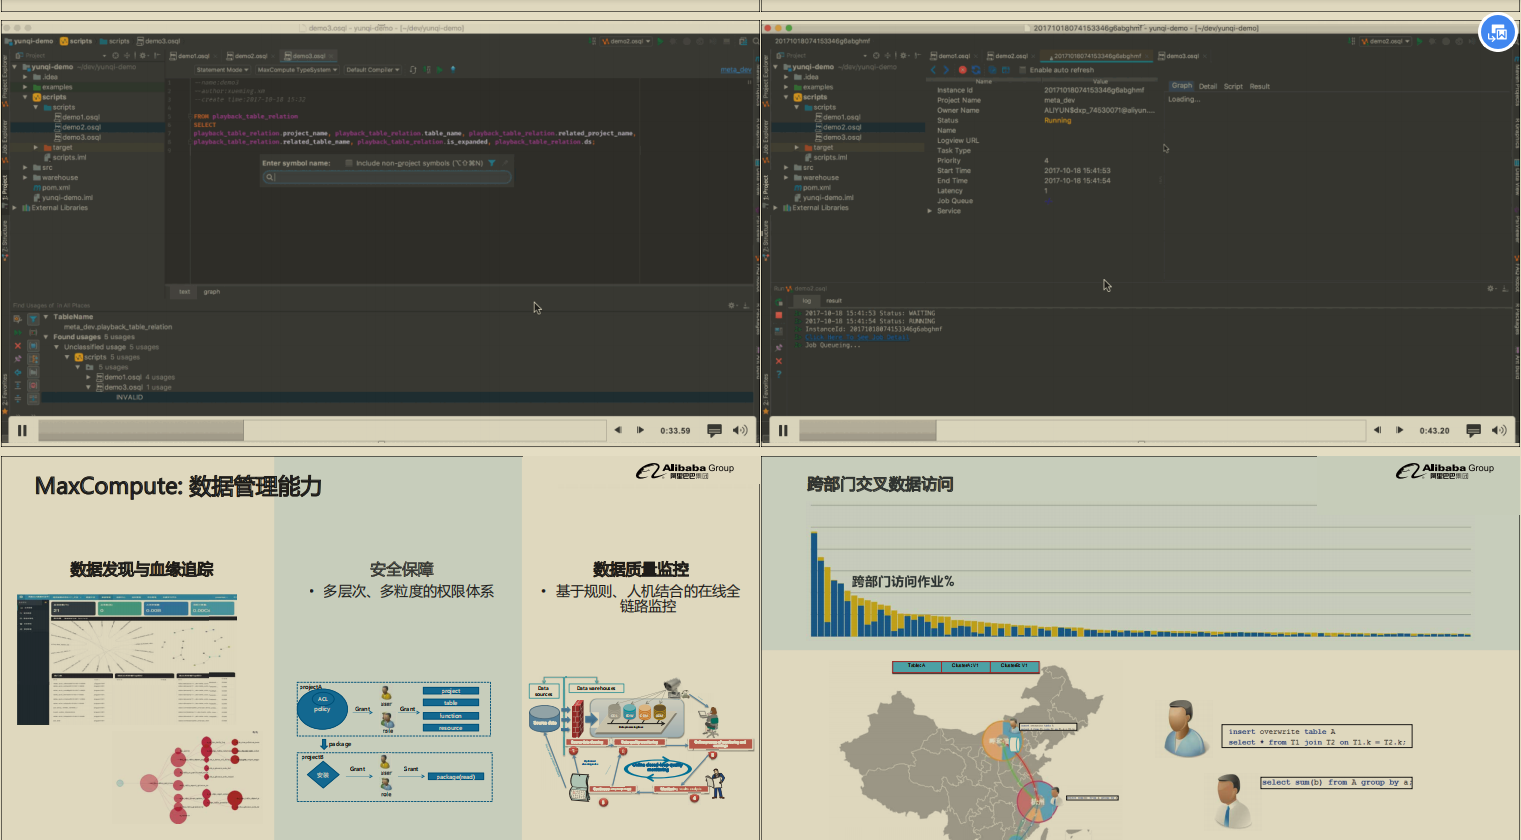Screen dimensions: 1521x840
Task: Switch to demo2.osql tab in left IDE
Action: pos(248,56)
